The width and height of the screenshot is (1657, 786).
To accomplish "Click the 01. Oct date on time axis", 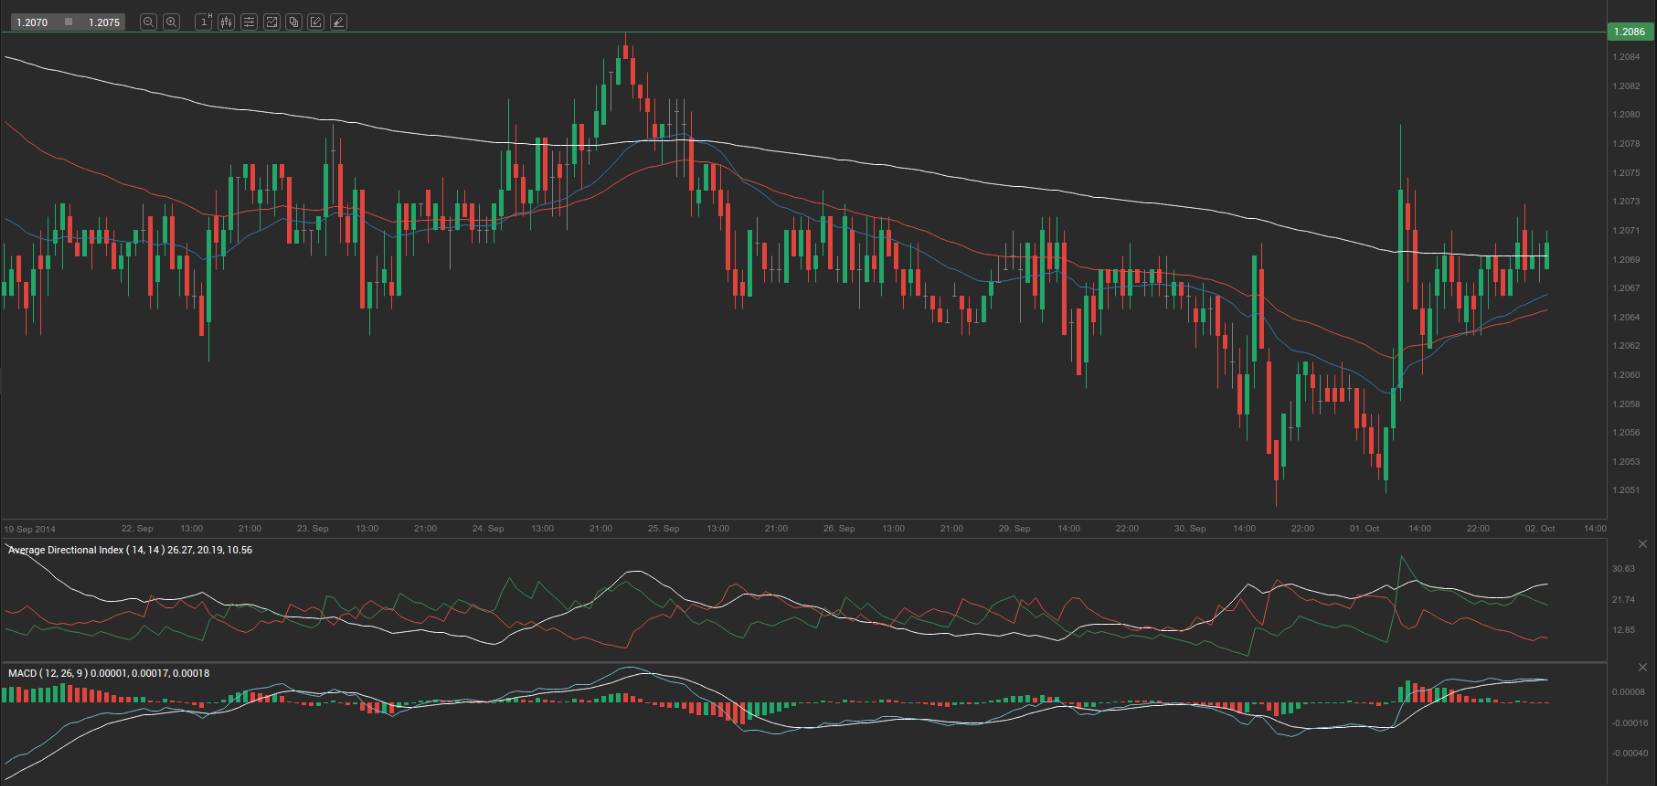I will 1364,528.
